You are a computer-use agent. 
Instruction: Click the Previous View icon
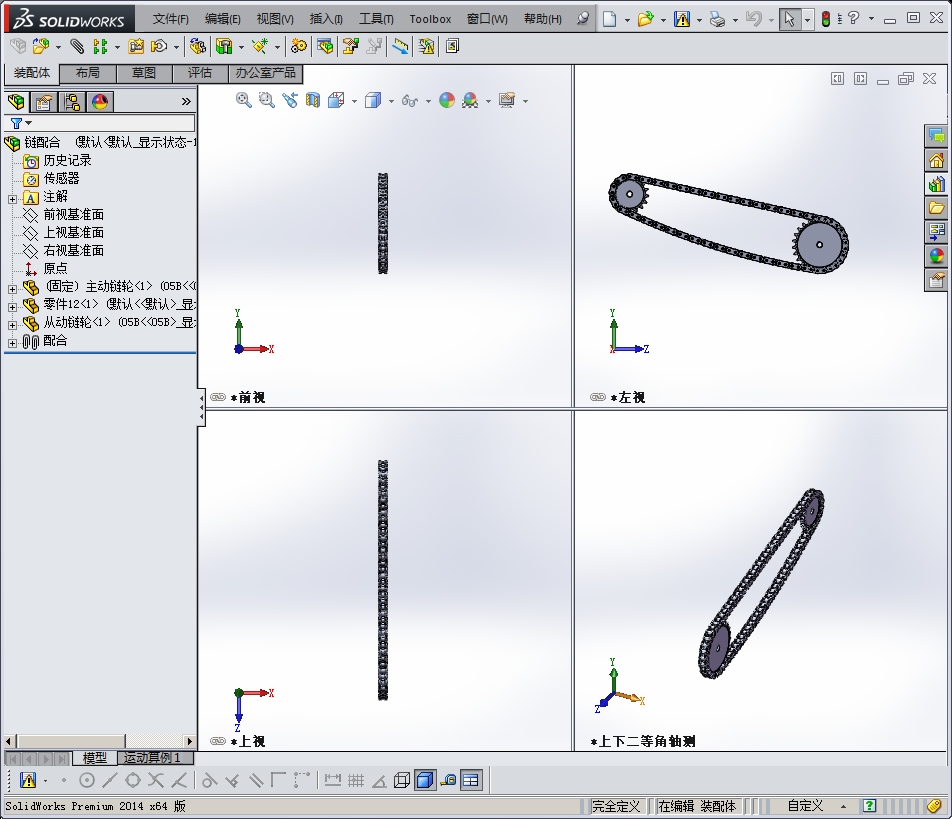coord(290,100)
